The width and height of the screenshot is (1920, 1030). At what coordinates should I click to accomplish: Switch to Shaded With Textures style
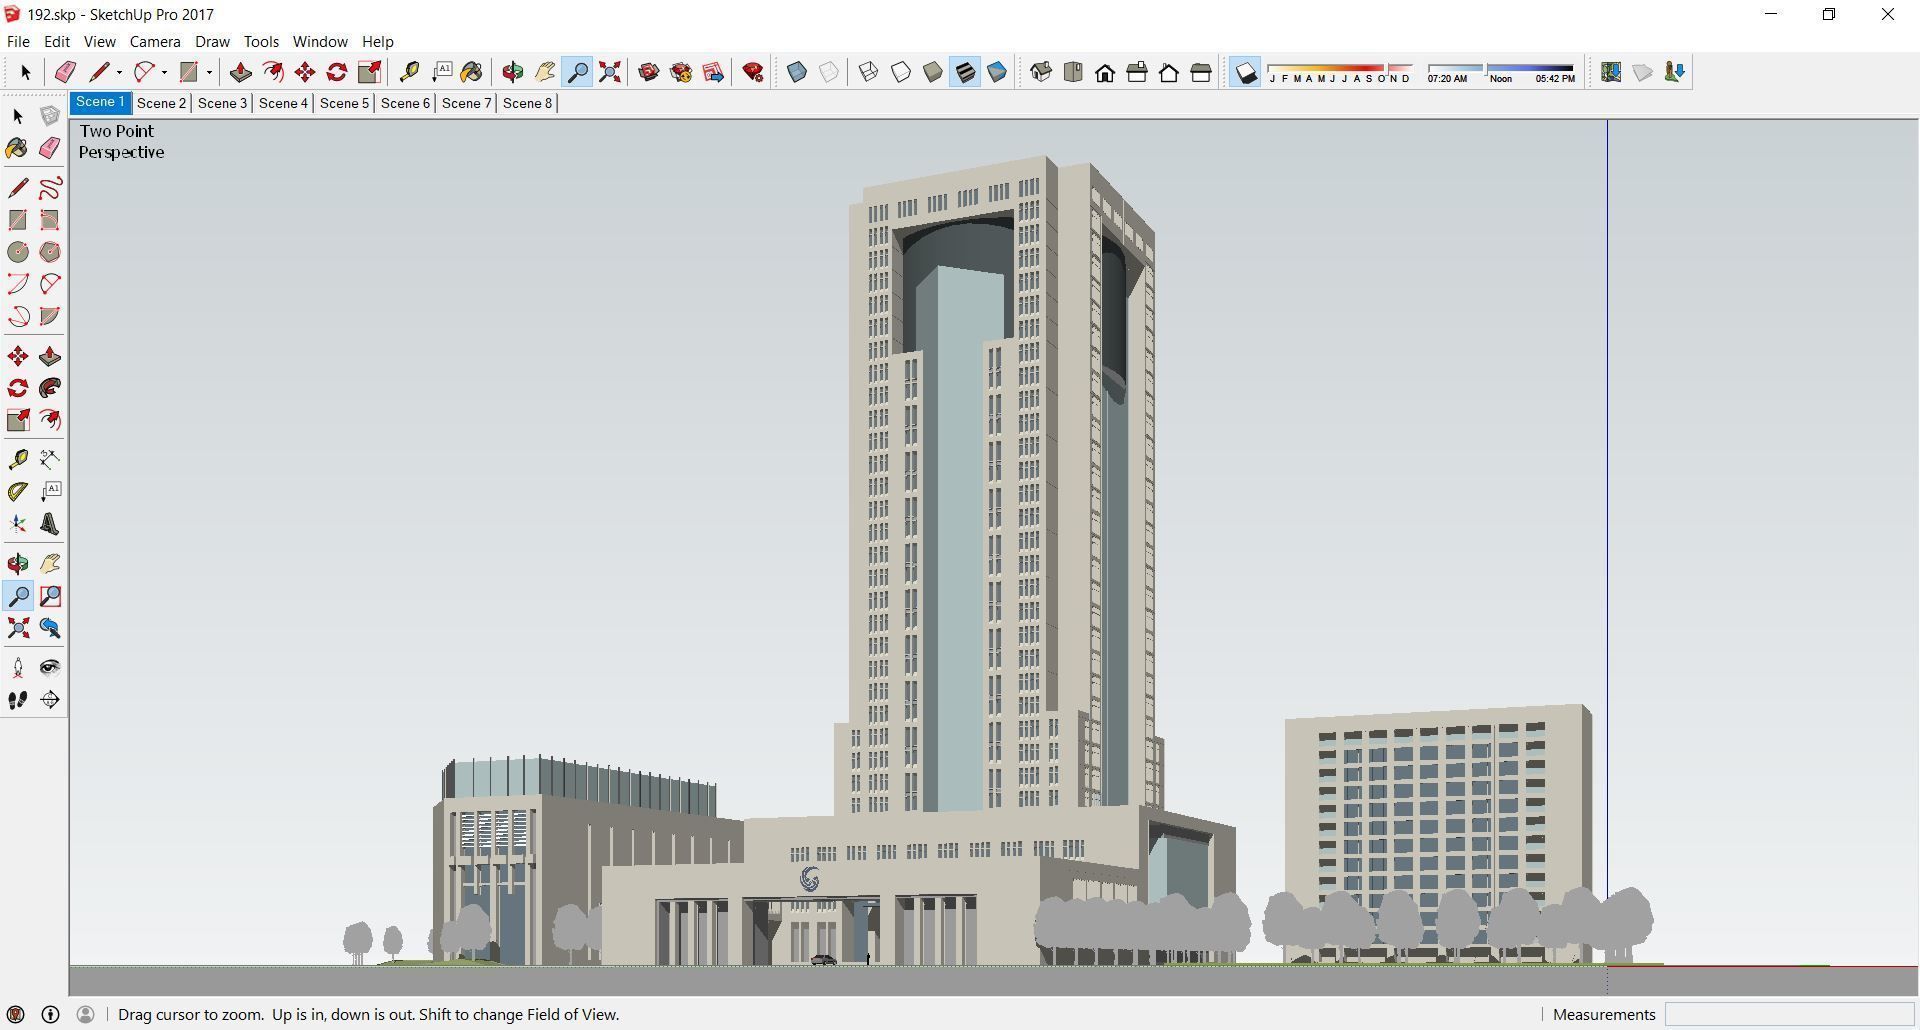pos(965,72)
